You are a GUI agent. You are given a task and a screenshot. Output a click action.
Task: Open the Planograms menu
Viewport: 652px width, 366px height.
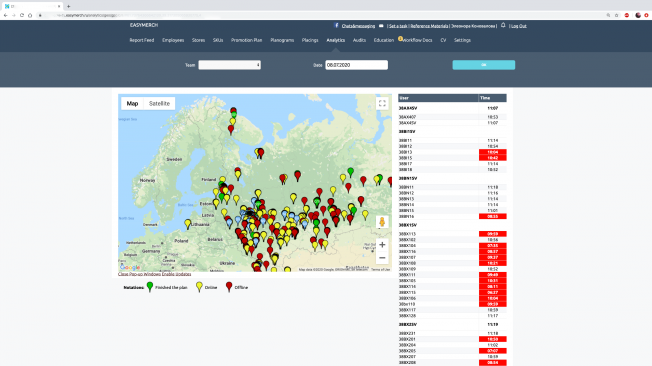pyautogui.click(x=282, y=40)
